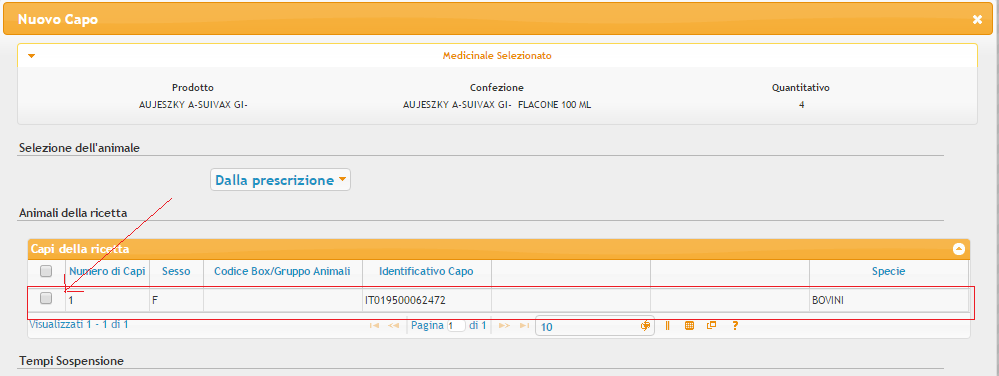
Task: Collapse the Medicinale Selezionato panel
Action: pyautogui.click(x=32, y=56)
